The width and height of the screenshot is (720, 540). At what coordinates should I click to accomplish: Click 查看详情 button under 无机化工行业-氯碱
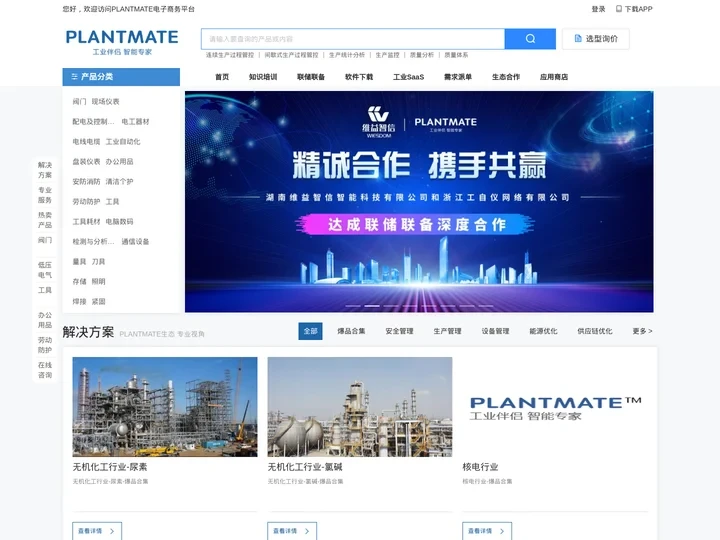(x=292, y=531)
